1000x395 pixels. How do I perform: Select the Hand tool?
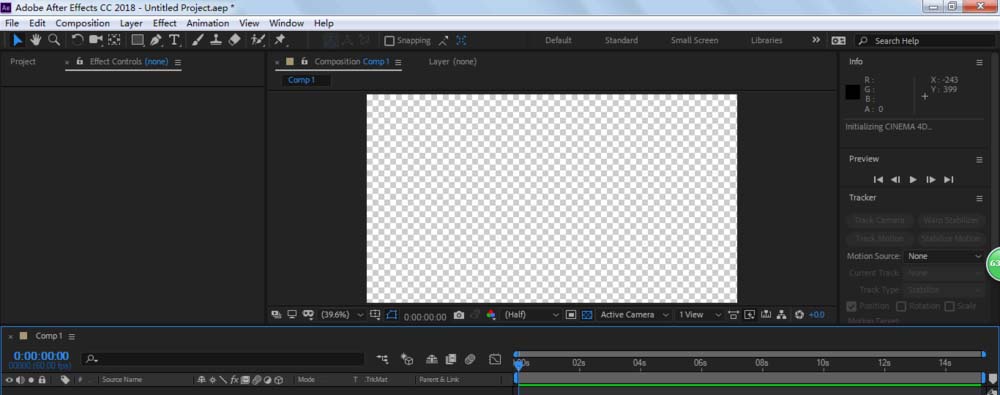pyautogui.click(x=36, y=40)
